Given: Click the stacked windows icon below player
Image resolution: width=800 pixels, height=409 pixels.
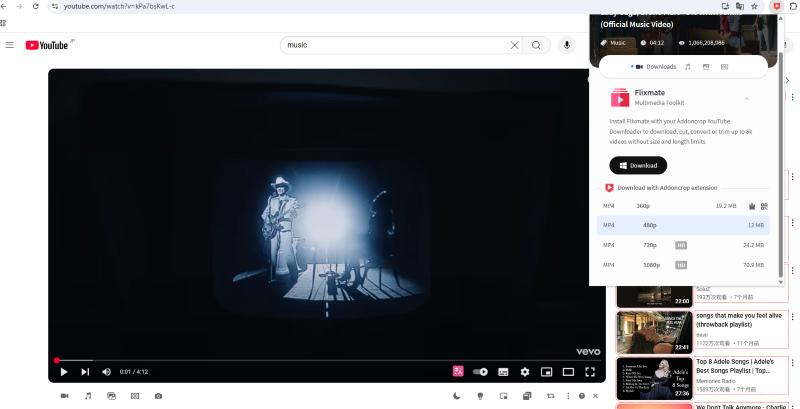Looking at the screenshot, I should pyautogui.click(x=527, y=396).
